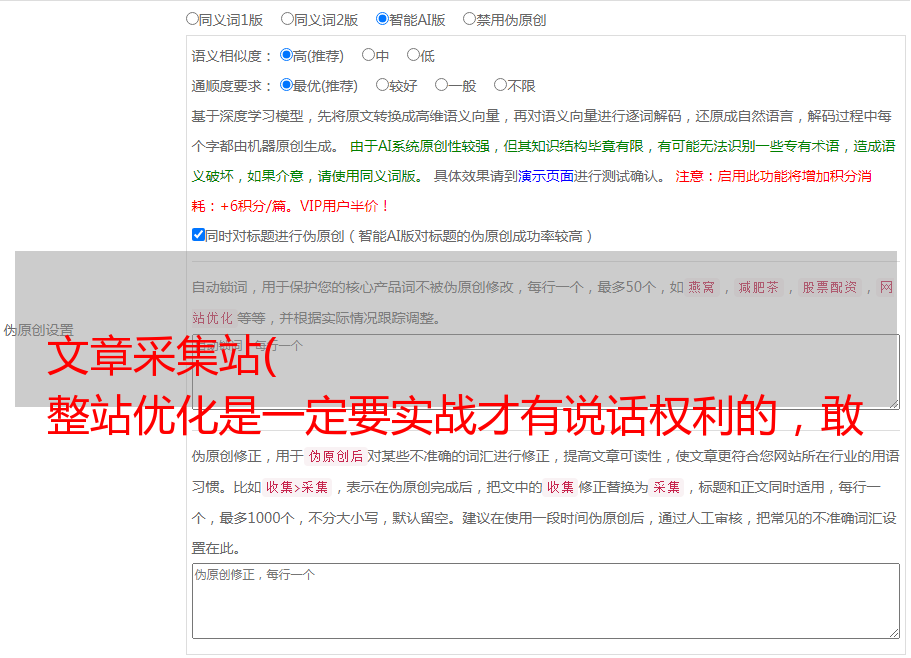
Task: Select the 同义词1版 radio option
Action: tap(192, 19)
